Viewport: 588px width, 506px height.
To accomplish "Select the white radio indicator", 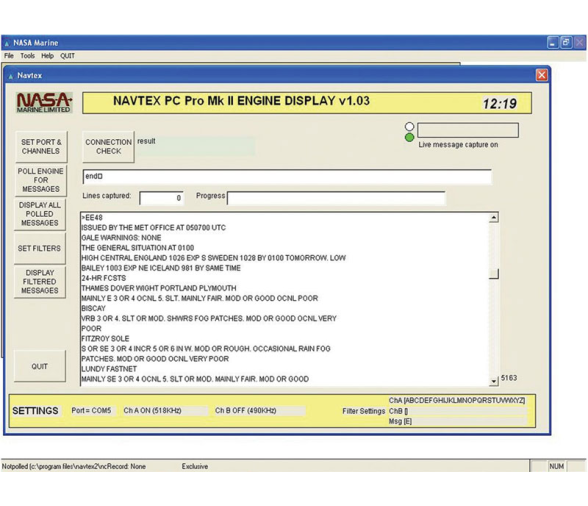I will [410, 126].
